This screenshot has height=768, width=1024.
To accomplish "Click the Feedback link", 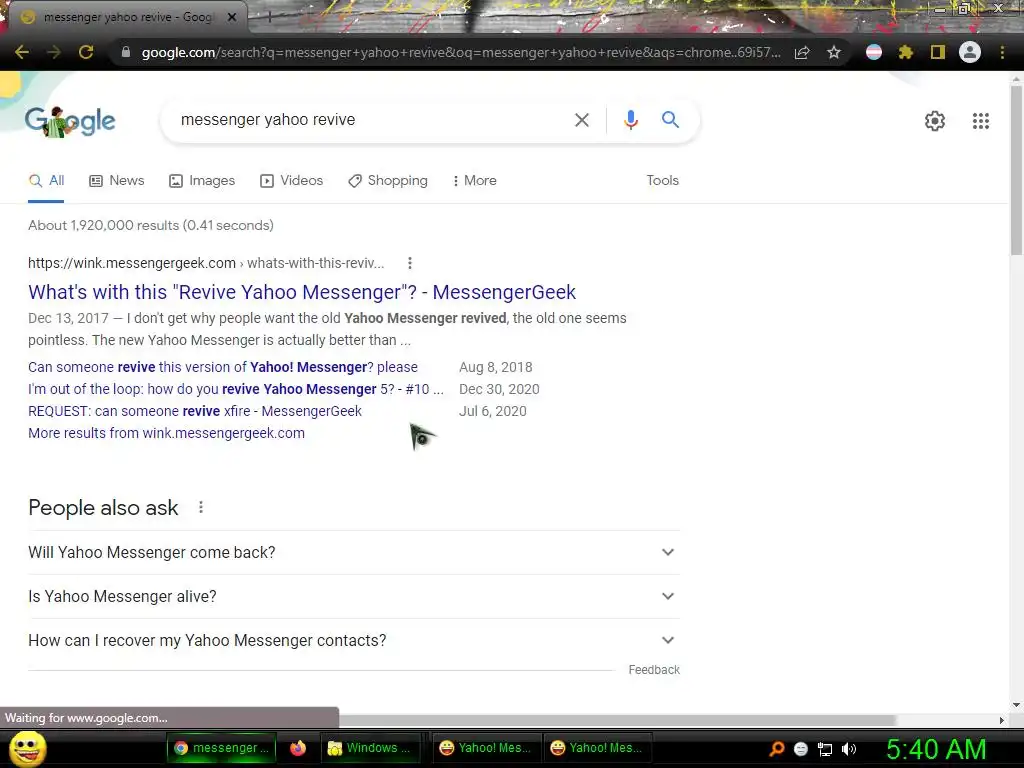I will click(654, 669).
